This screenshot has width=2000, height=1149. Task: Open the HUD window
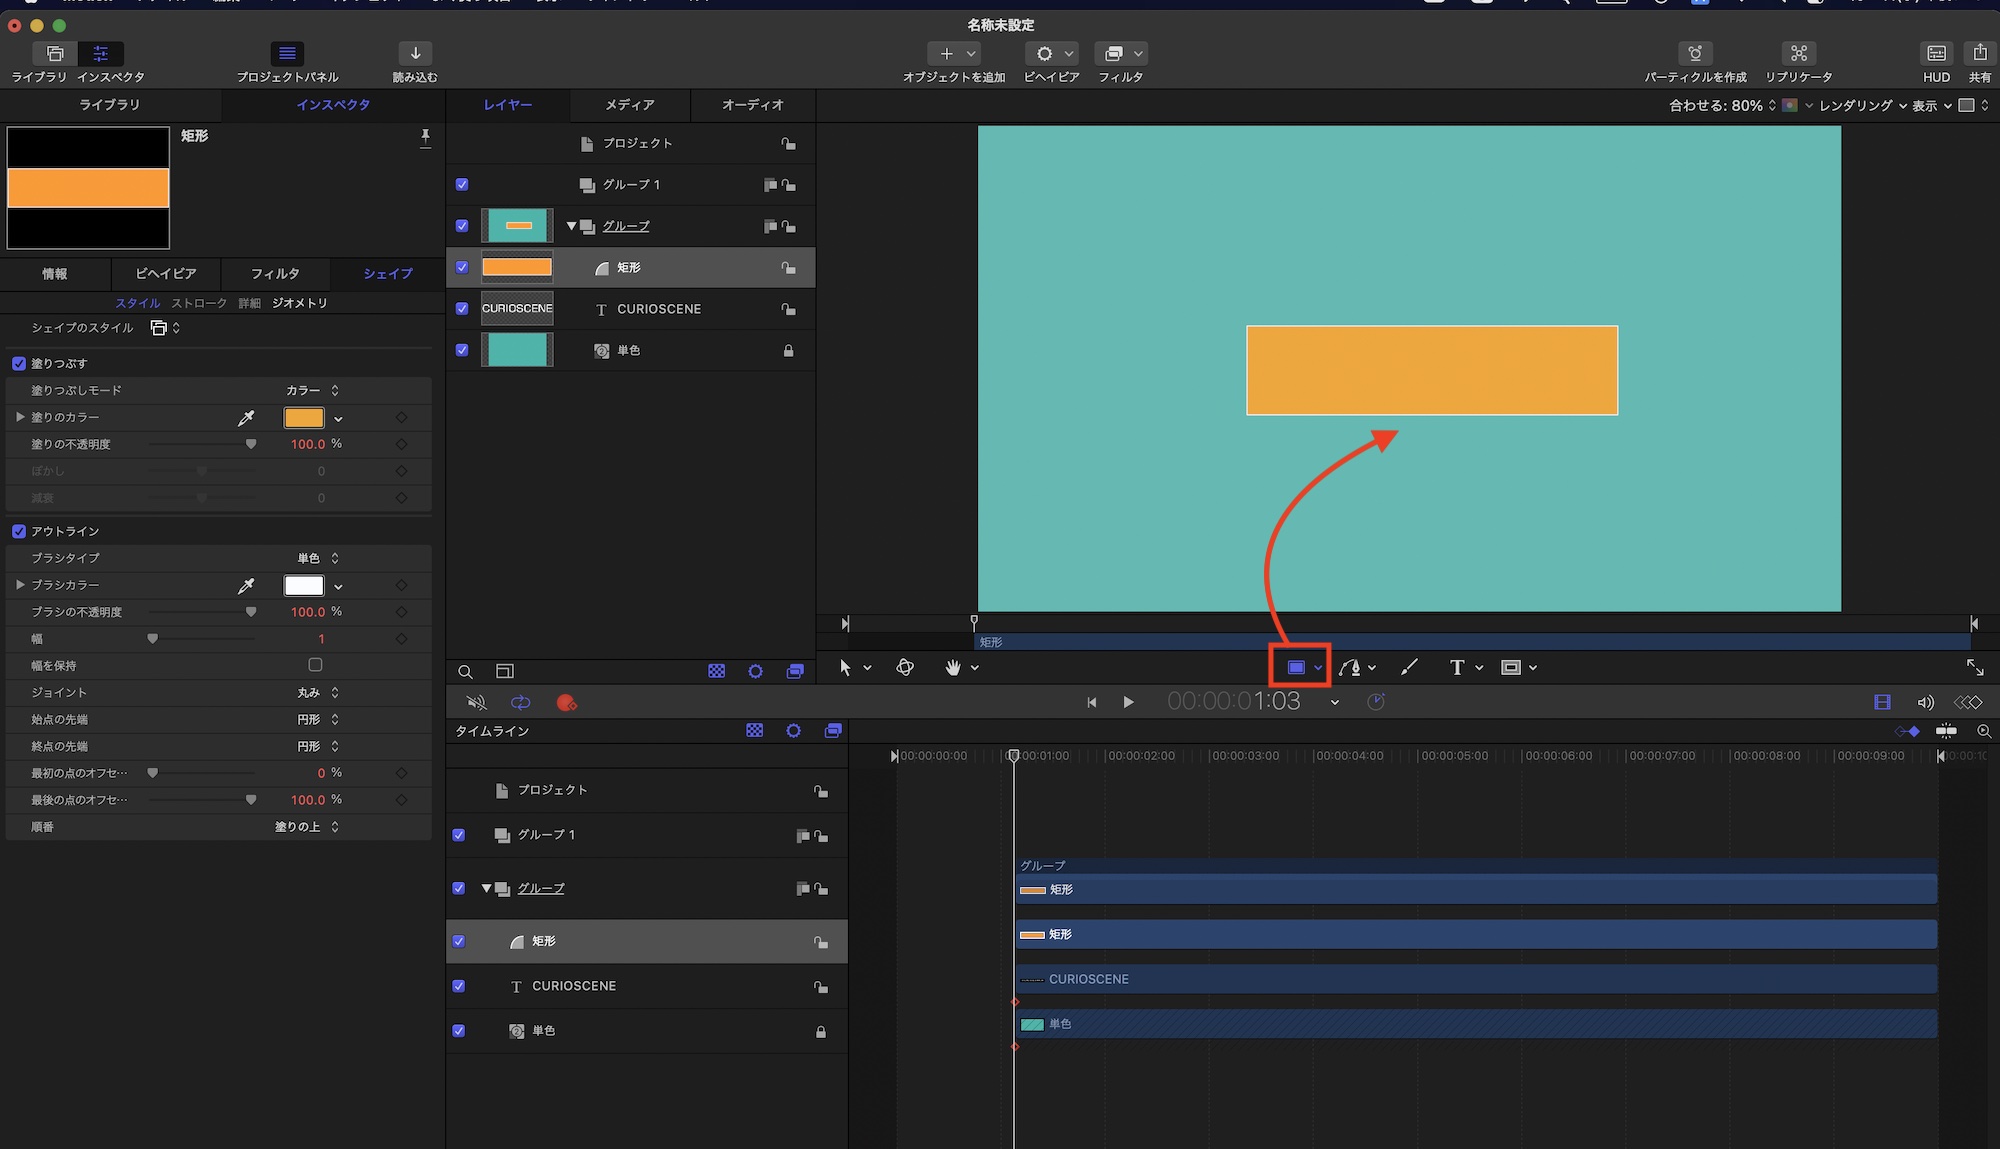click(1936, 54)
